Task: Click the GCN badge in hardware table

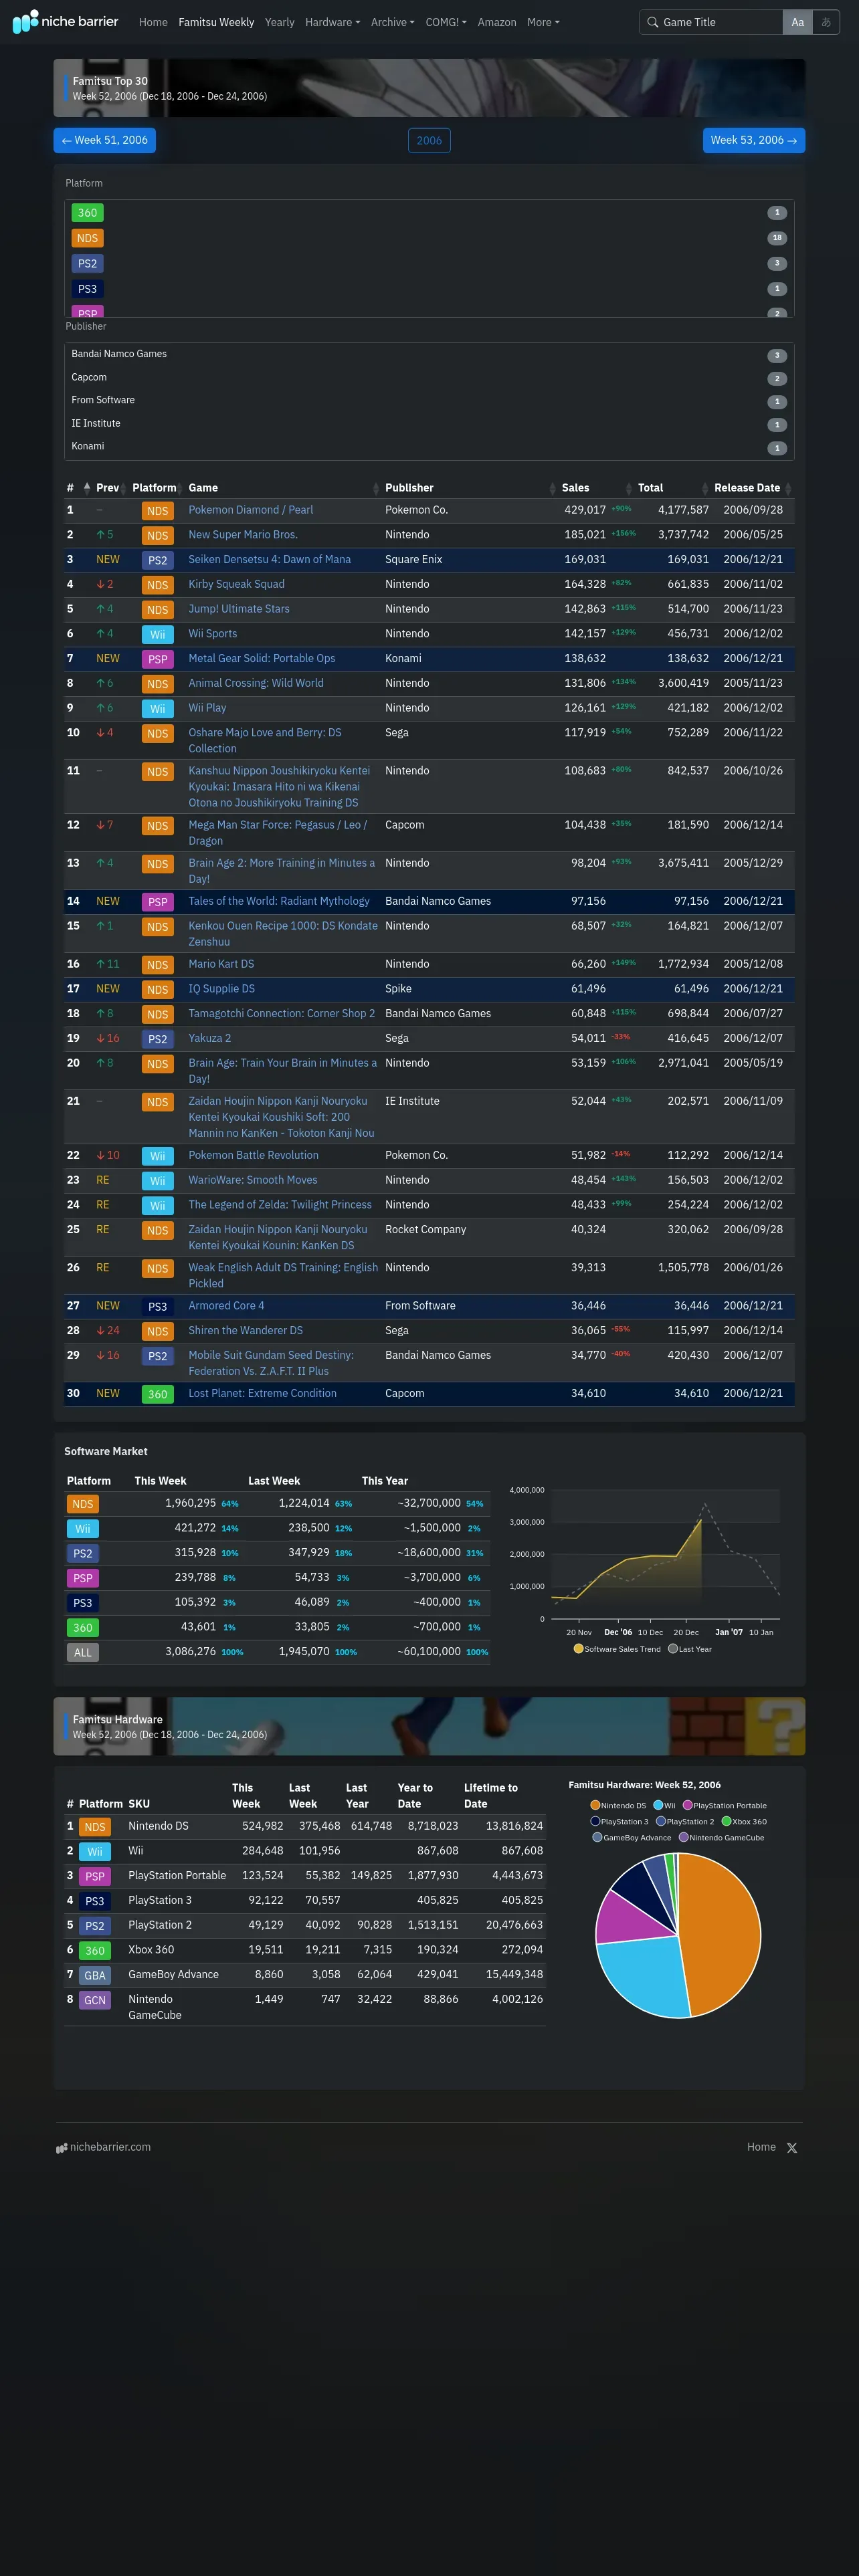Action: pyautogui.click(x=95, y=2000)
